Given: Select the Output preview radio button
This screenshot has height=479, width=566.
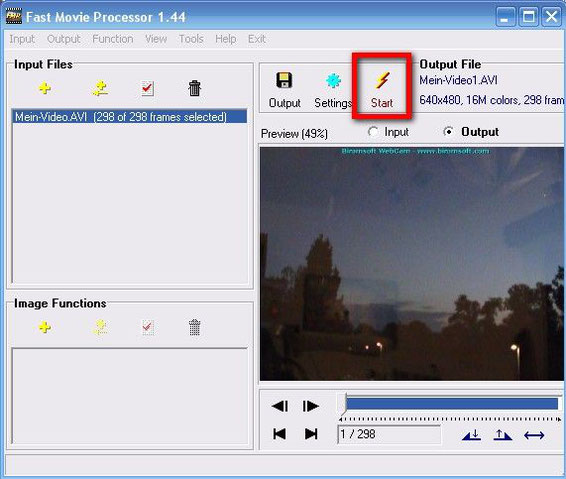Looking at the screenshot, I should pos(449,132).
